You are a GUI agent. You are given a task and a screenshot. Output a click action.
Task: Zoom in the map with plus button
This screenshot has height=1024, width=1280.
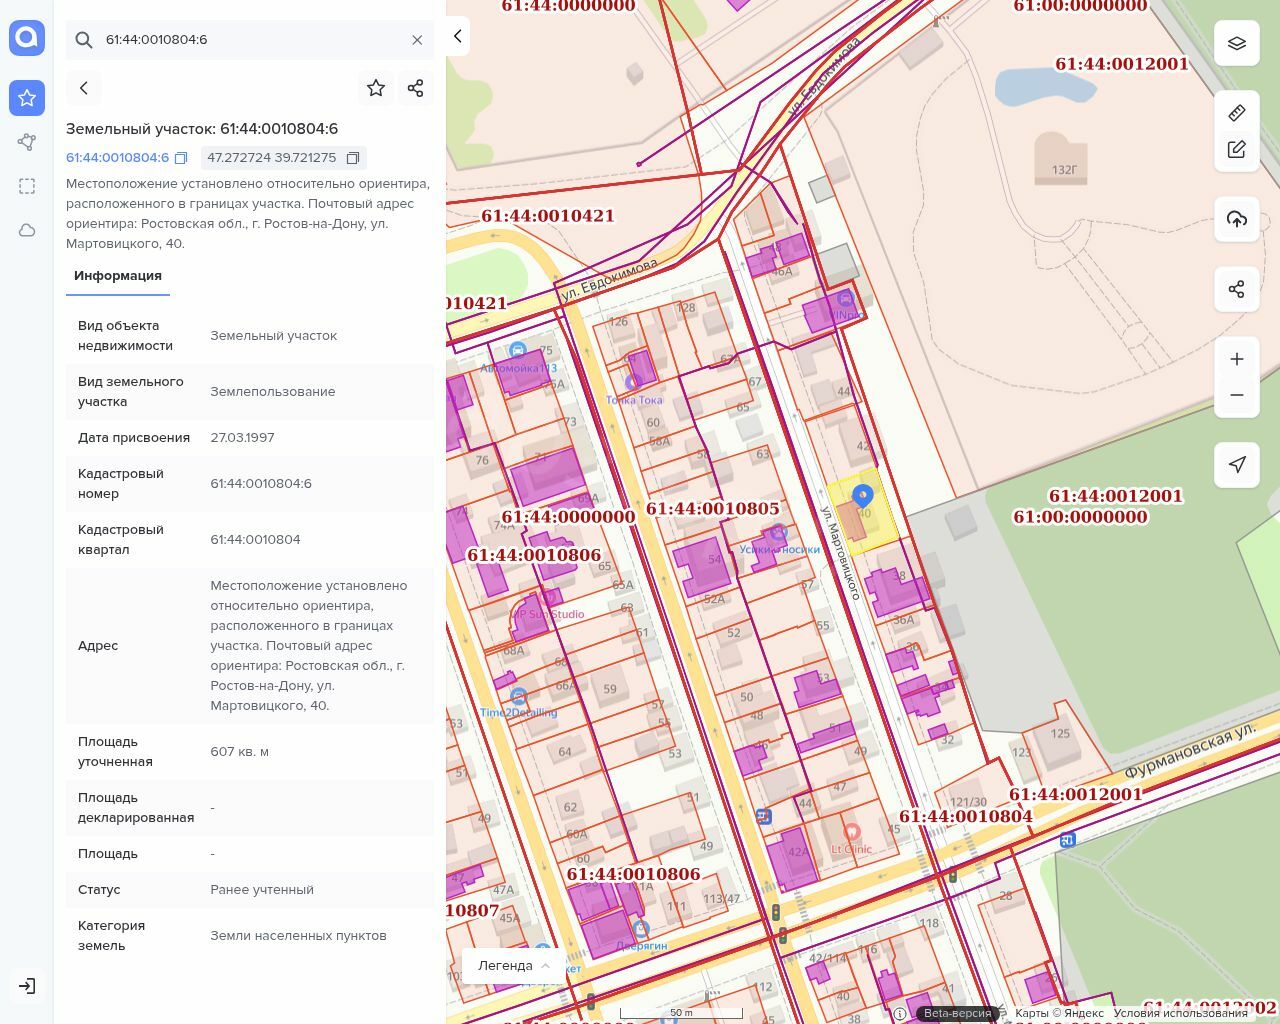(1237, 359)
